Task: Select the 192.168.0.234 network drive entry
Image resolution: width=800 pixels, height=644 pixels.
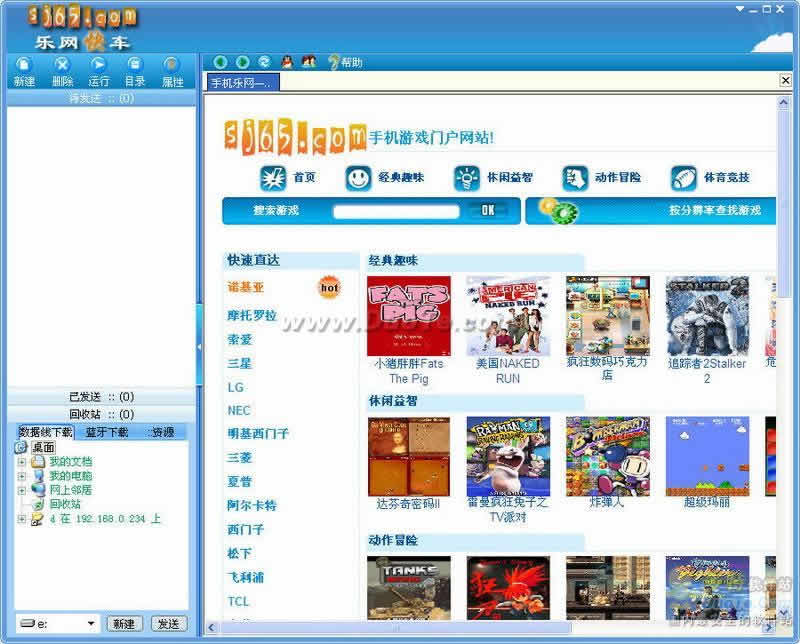Action: (105, 519)
